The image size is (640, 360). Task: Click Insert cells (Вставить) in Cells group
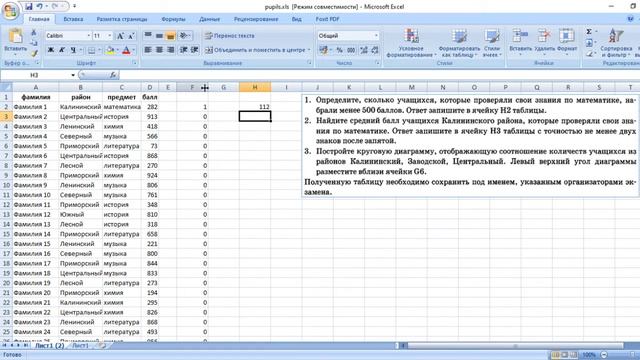pos(520,41)
